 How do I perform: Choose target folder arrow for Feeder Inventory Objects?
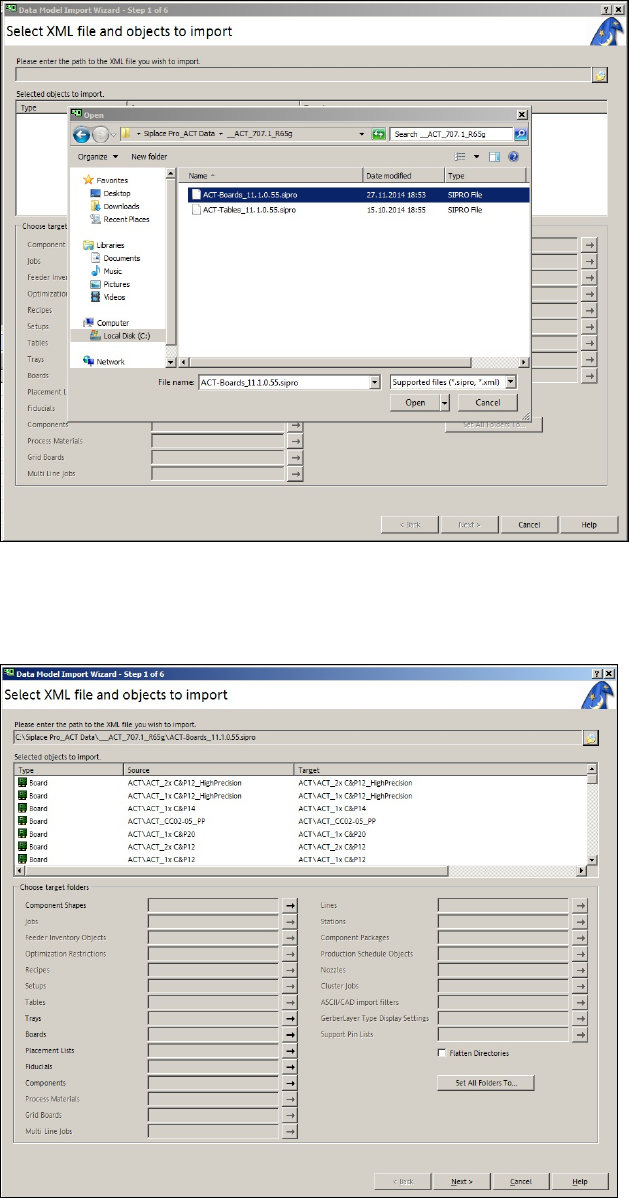[x=290, y=937]
